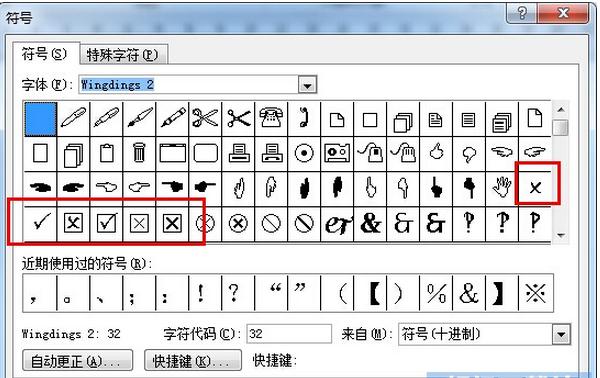Close the 符号 dialog
This screenshot has height=378, width=600.
[563, 14]
